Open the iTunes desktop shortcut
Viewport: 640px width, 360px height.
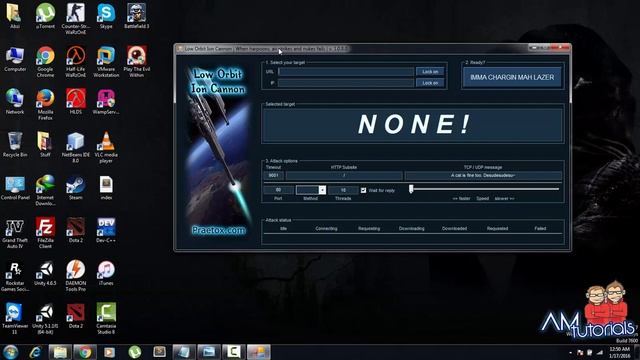pos(106,273)
